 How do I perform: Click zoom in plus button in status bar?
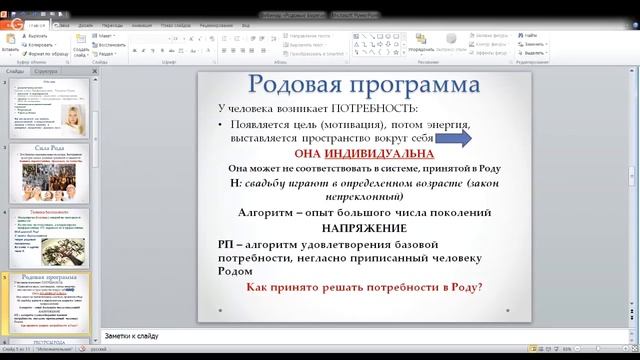[x=625, y=349]
